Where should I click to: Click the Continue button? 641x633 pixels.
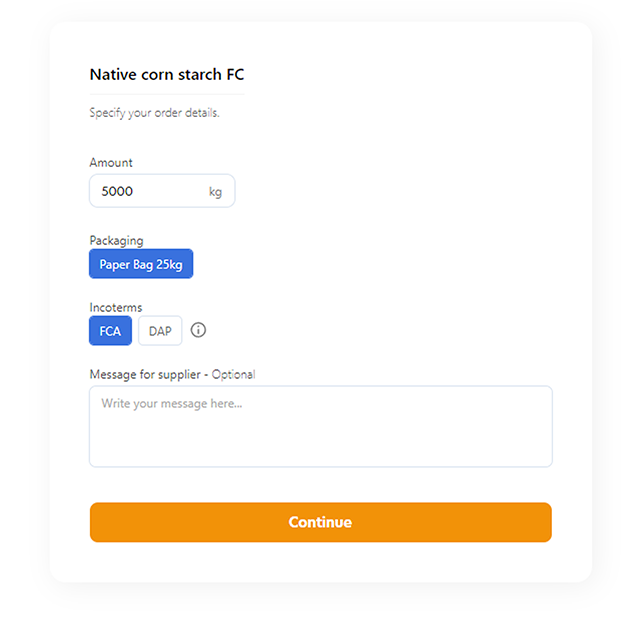[x=321, y=522]
